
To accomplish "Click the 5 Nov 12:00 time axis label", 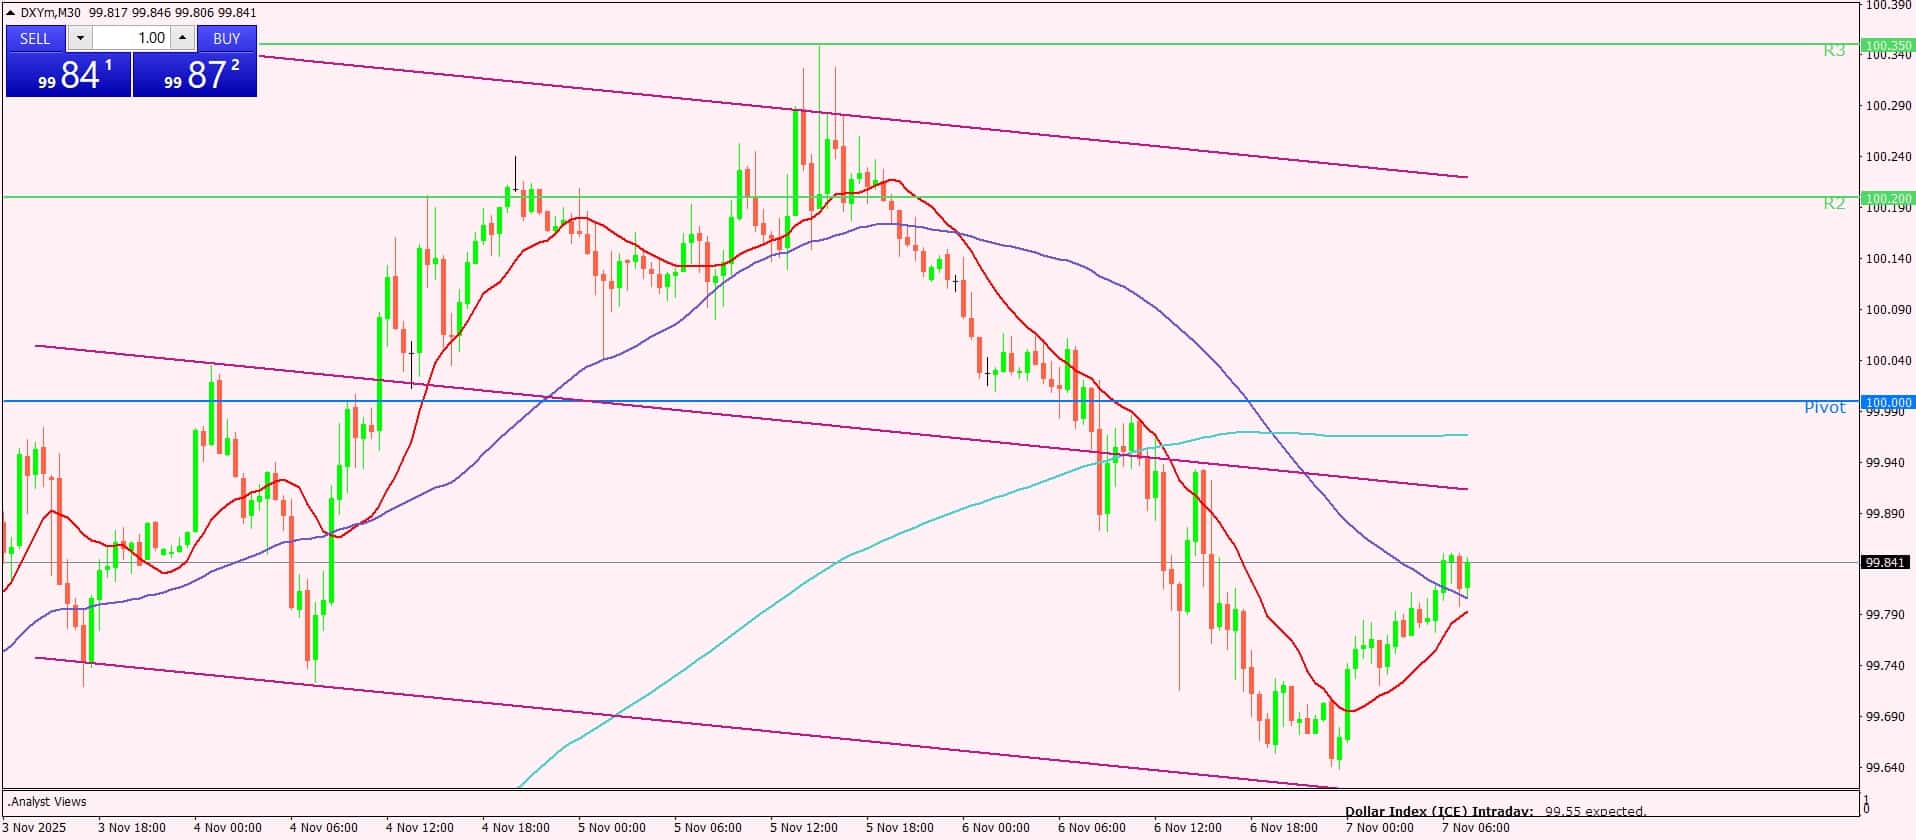I will pos(803,828).
